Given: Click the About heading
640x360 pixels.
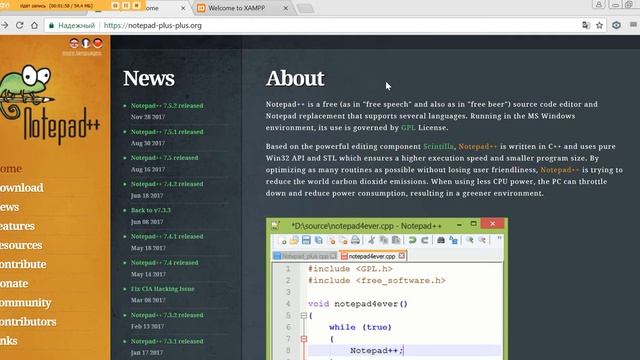Looking at the screenshot, I should tap(295, 78).
